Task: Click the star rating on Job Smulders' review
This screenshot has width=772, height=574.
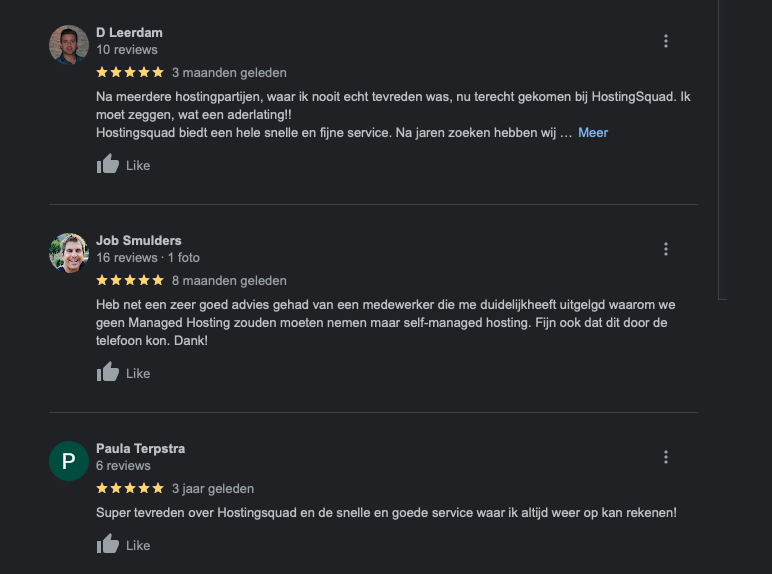Action: coord(130,280)
